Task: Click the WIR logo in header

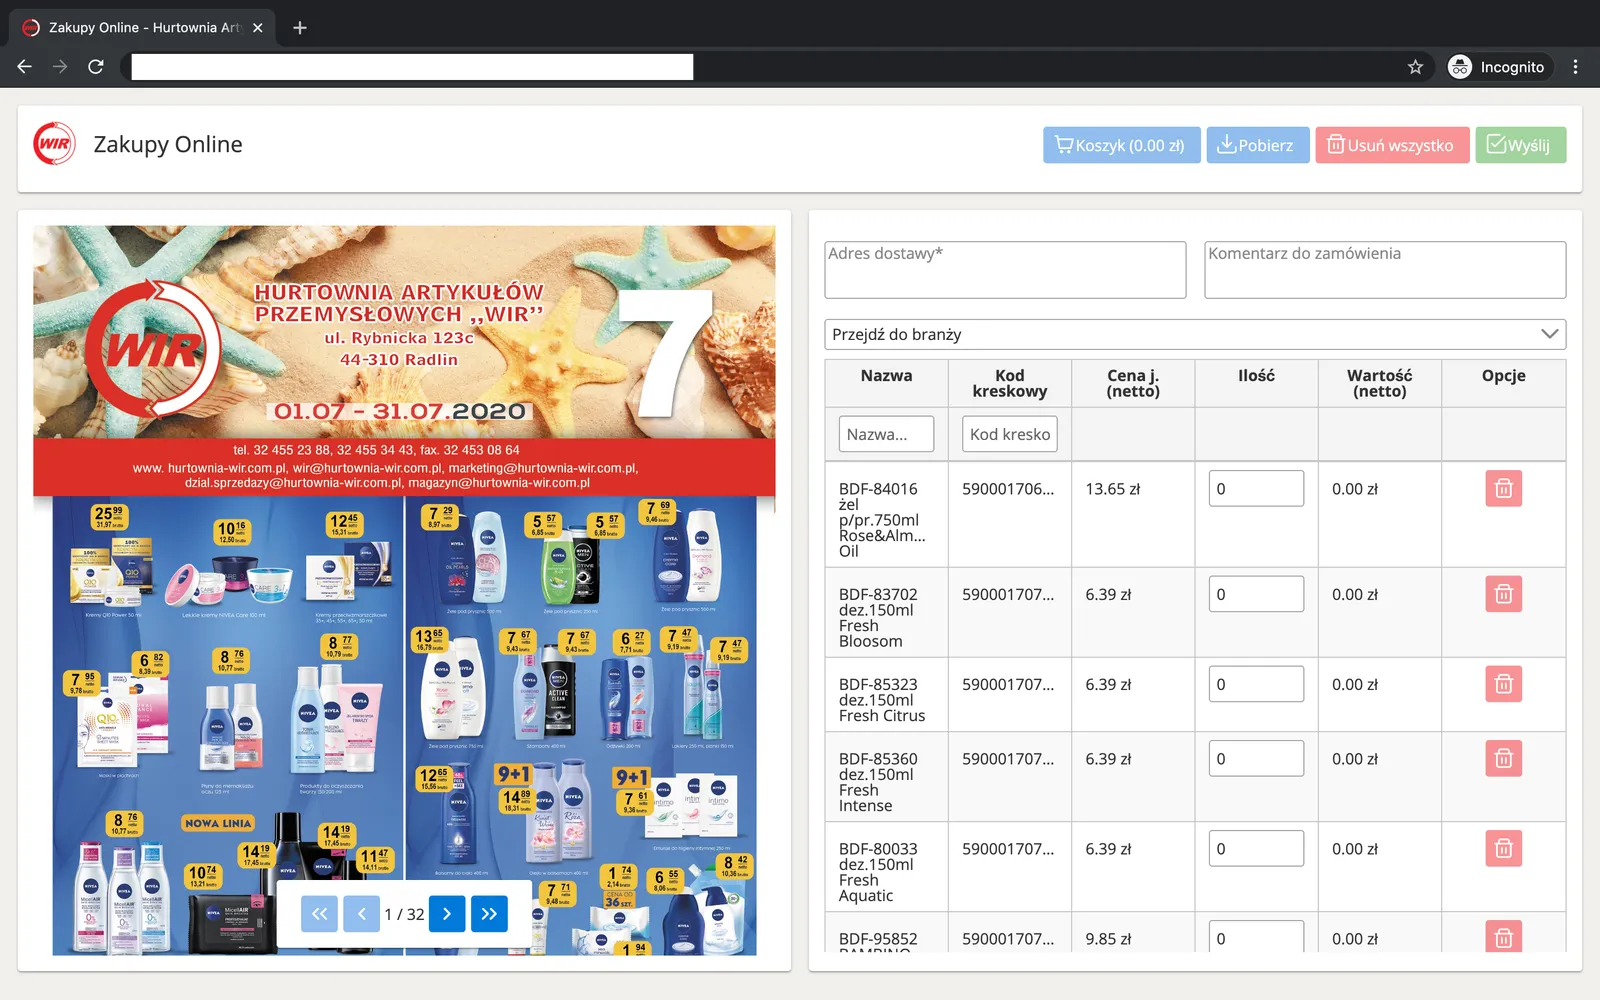Action: tap(54, 144)
